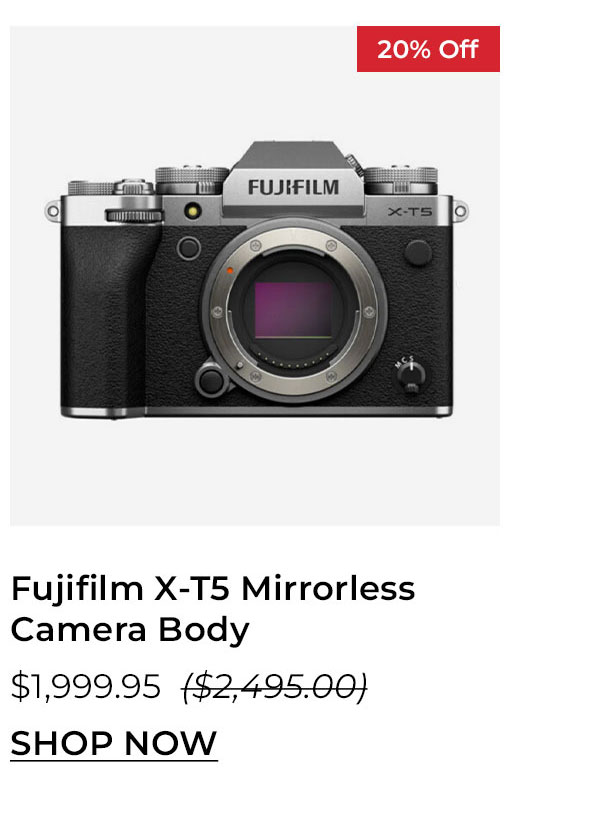This screenshot has width=600, height=836.
Task: Click the red 20% Off badge
Action: click(x=427, y=47)
